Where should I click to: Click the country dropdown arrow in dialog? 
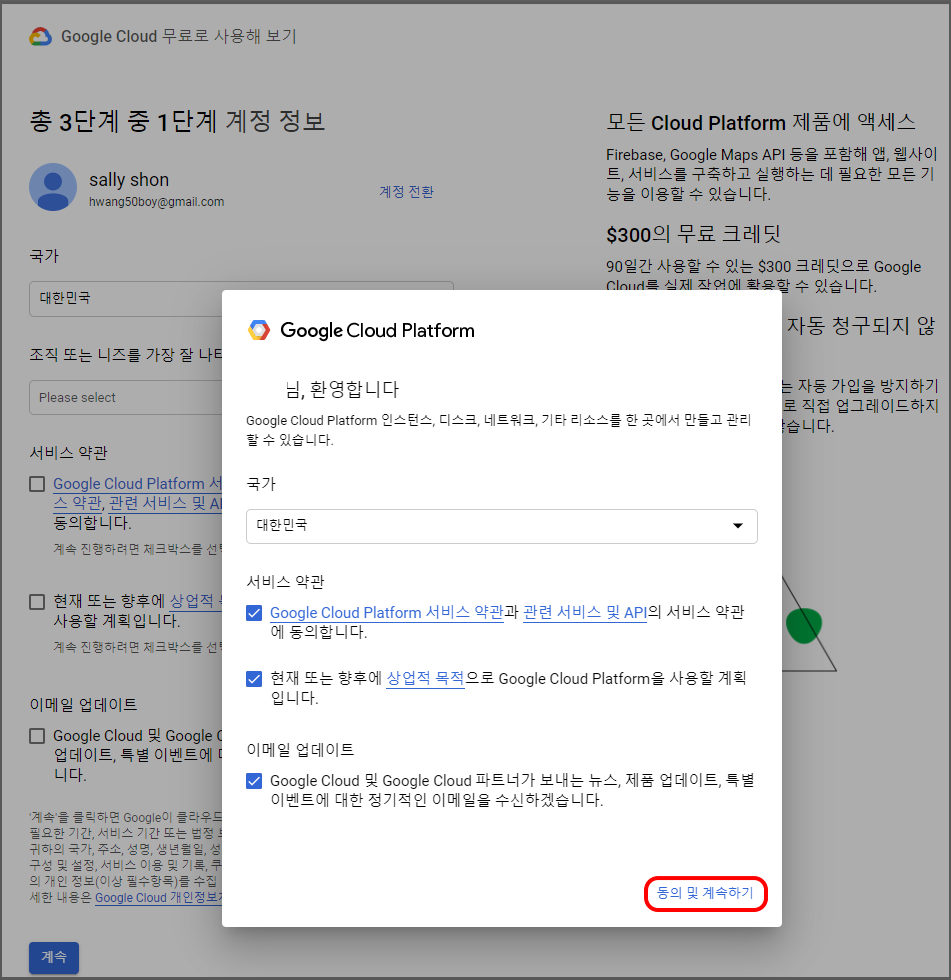click(x=738, y=526)
